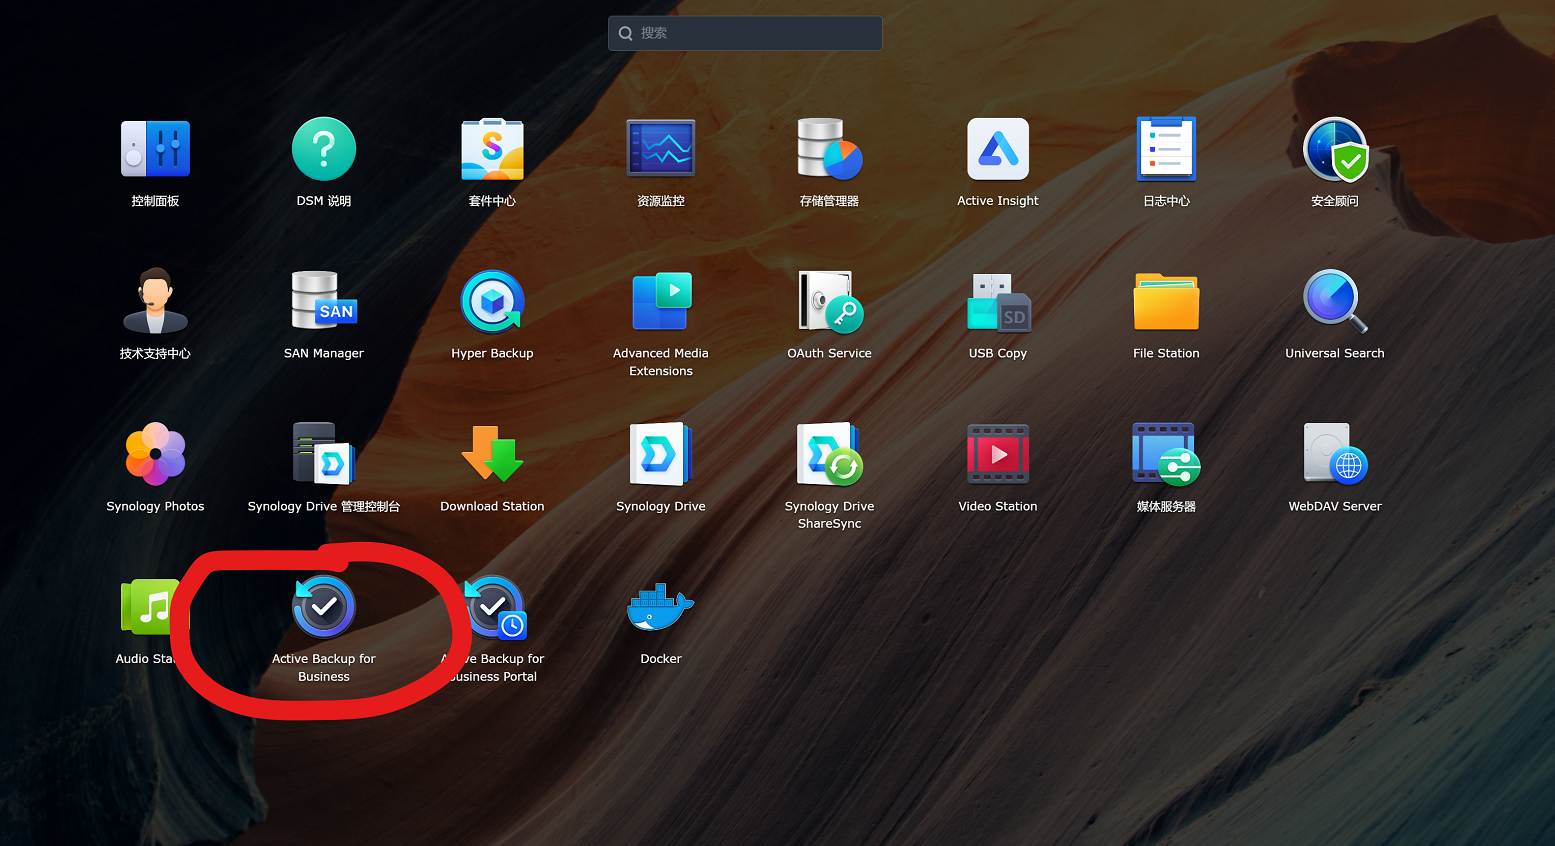
Task: Open Synology Photos
Action: pyautogui.click(x=155, y=454)
